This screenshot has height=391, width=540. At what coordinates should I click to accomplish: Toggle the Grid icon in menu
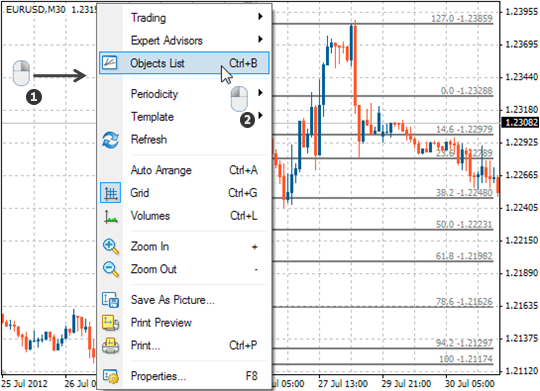[111, 193]
